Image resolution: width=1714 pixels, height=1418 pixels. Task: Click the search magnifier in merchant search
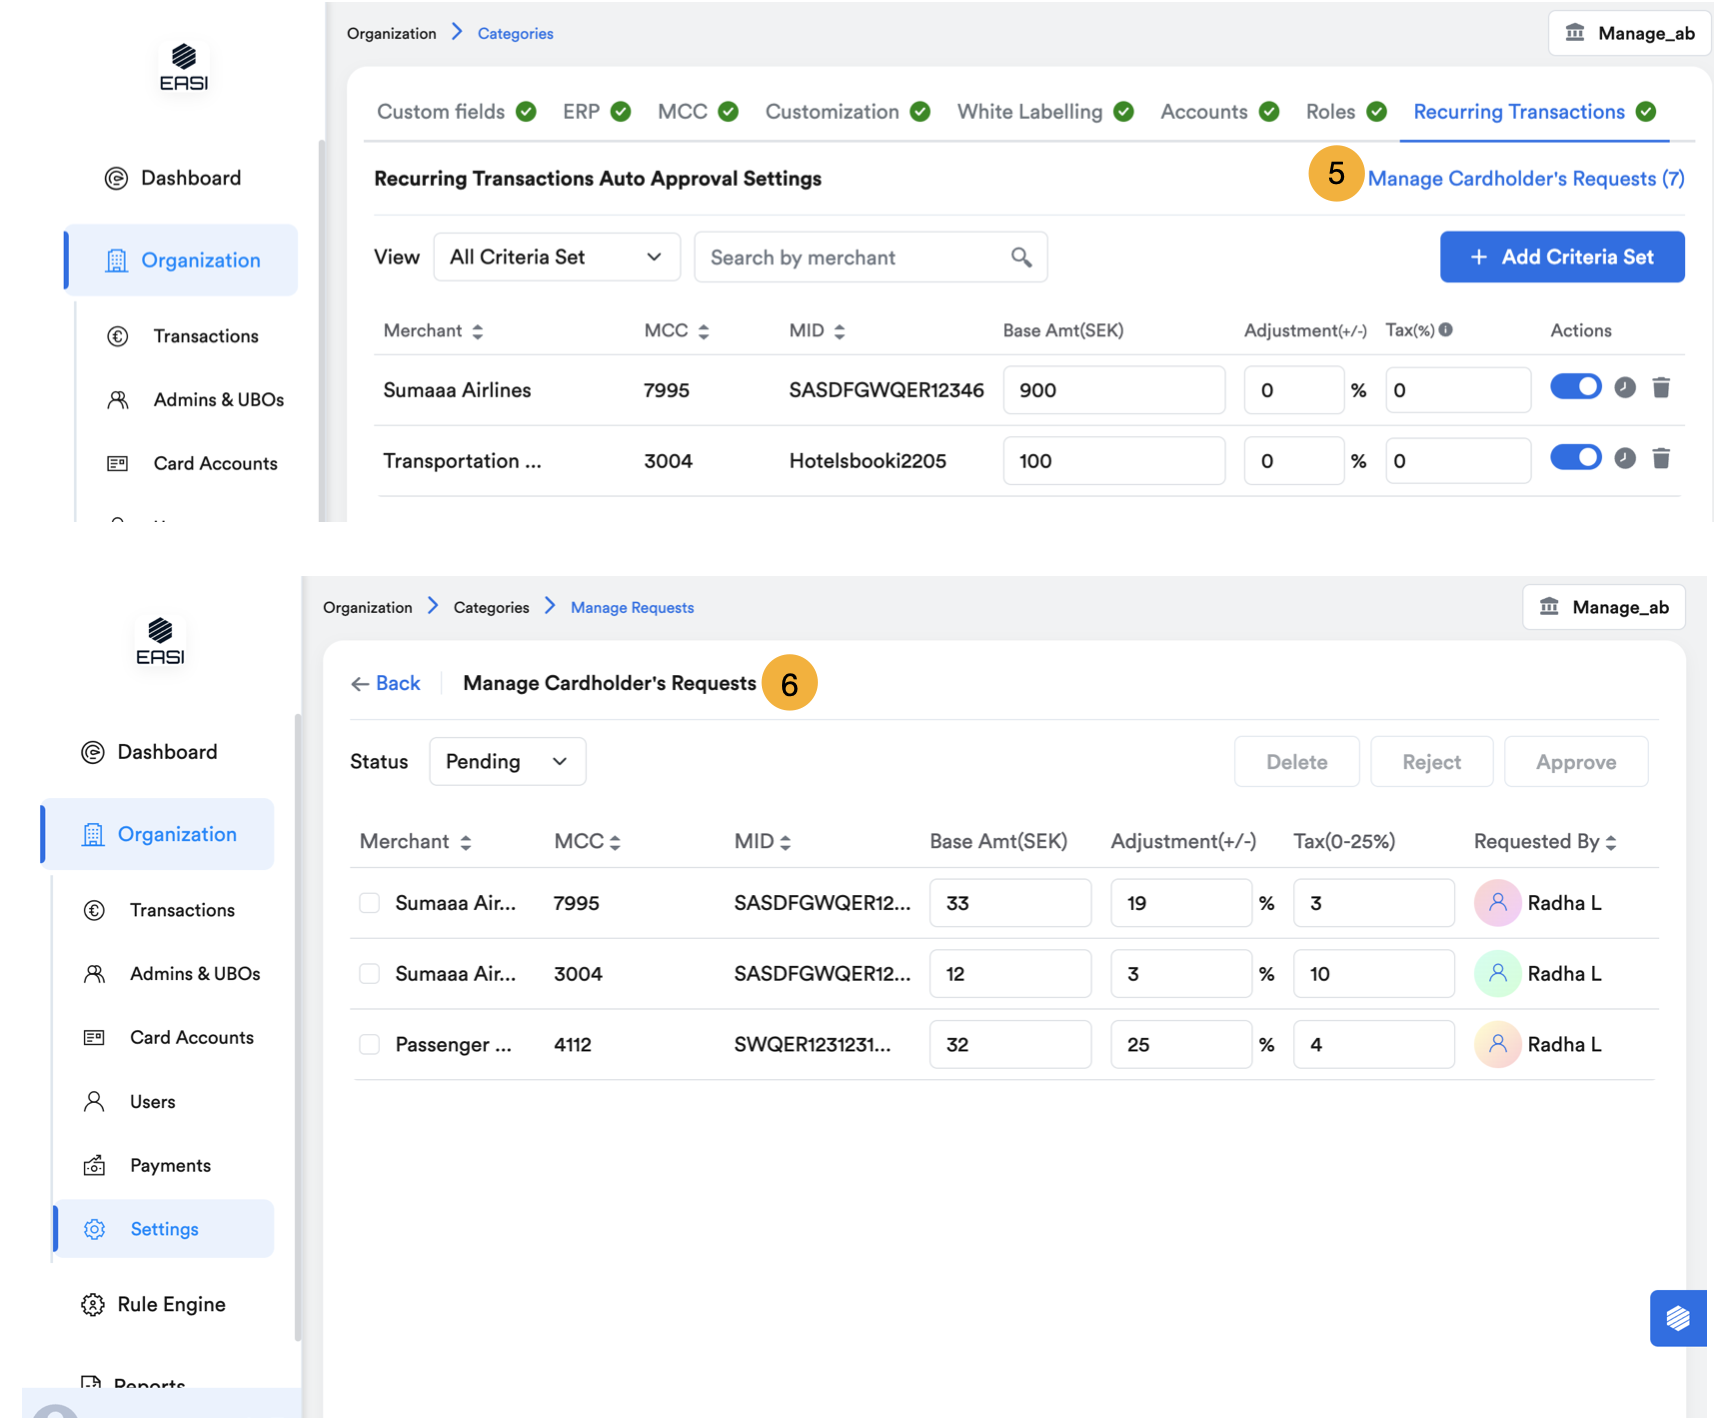[x=1021, y=258]
